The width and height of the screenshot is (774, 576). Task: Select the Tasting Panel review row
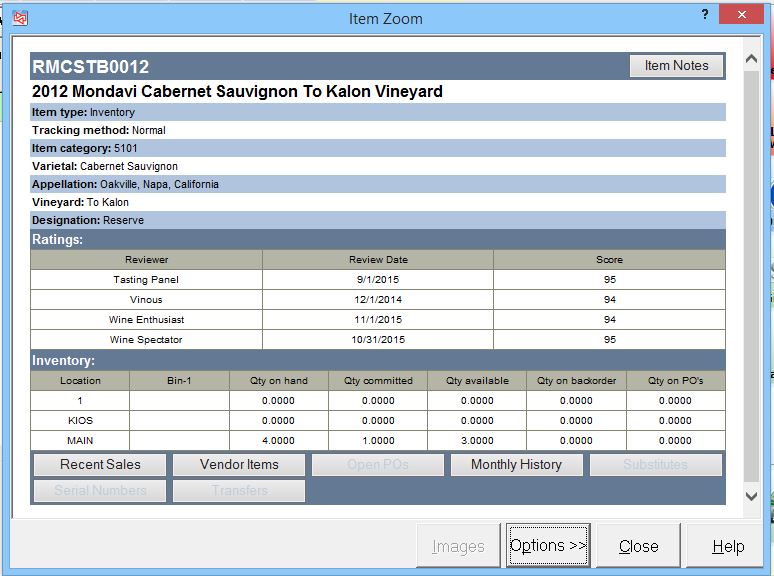(x=146, y=280)
